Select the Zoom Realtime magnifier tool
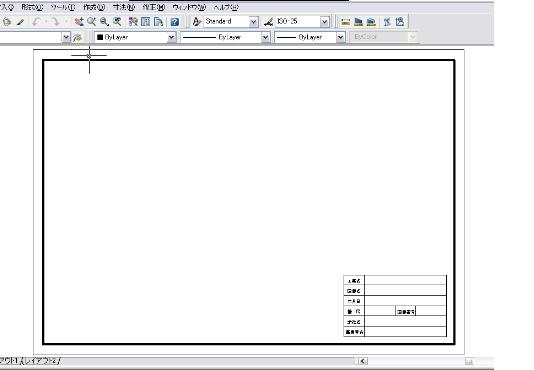The image size is (534, 370). [x=91, y=22]
